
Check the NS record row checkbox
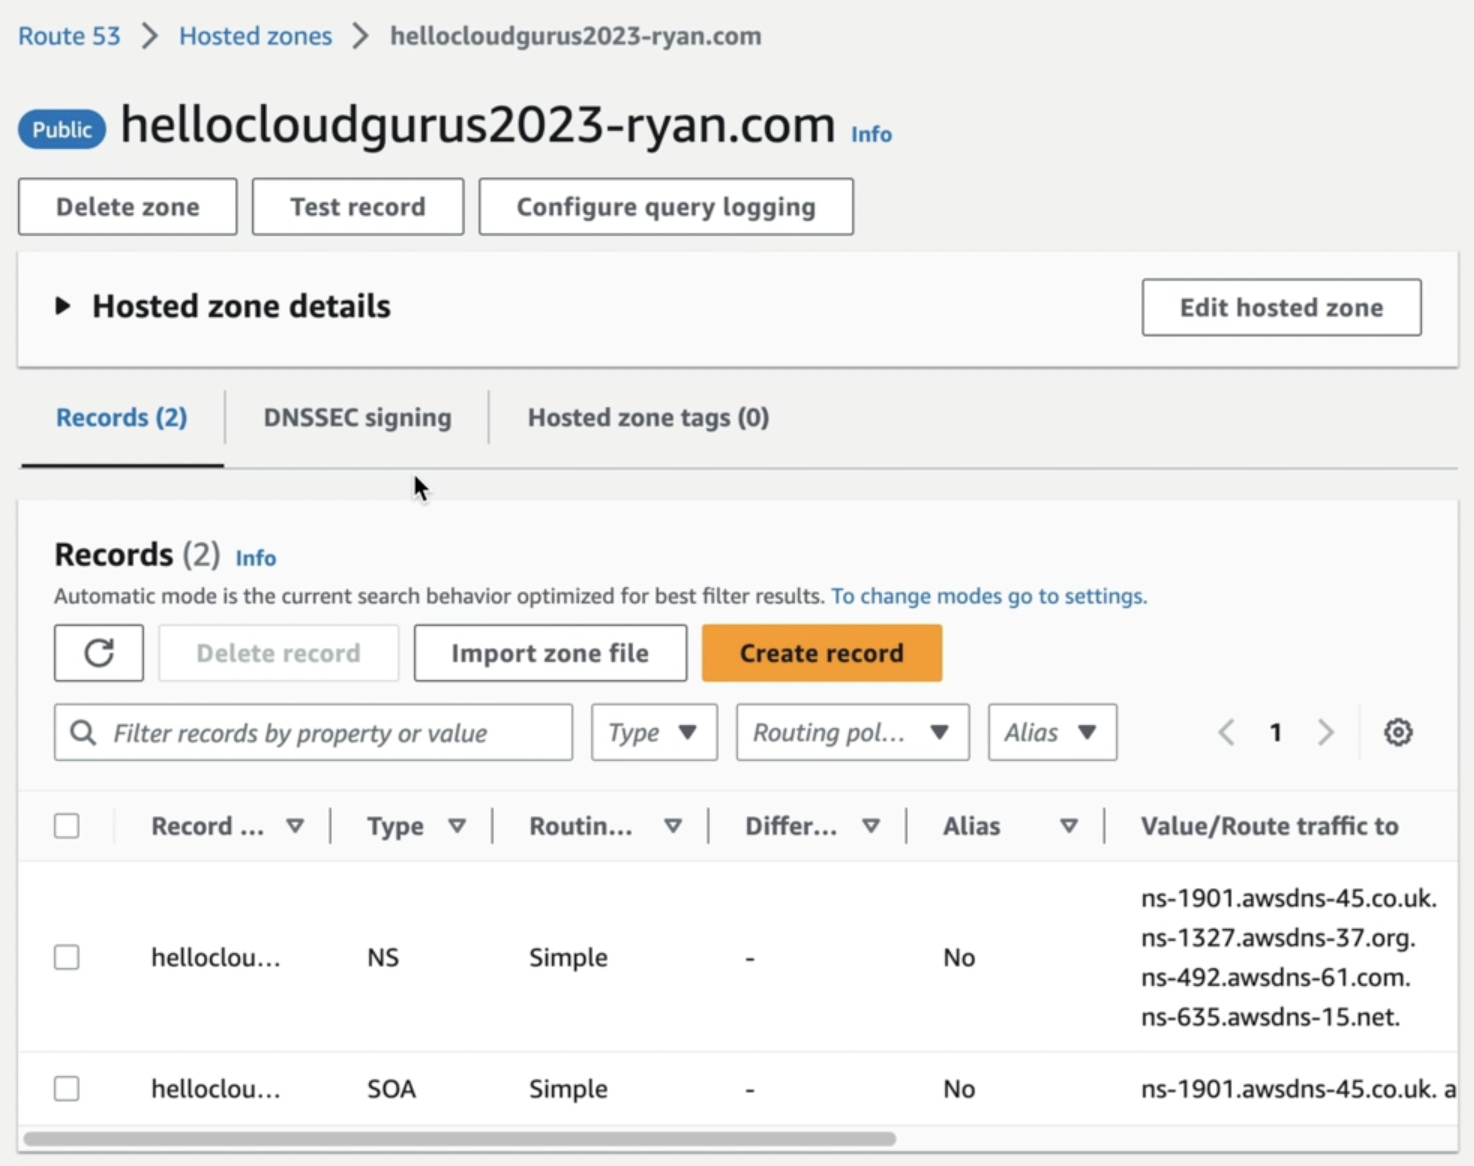click(x=67, y=957)
